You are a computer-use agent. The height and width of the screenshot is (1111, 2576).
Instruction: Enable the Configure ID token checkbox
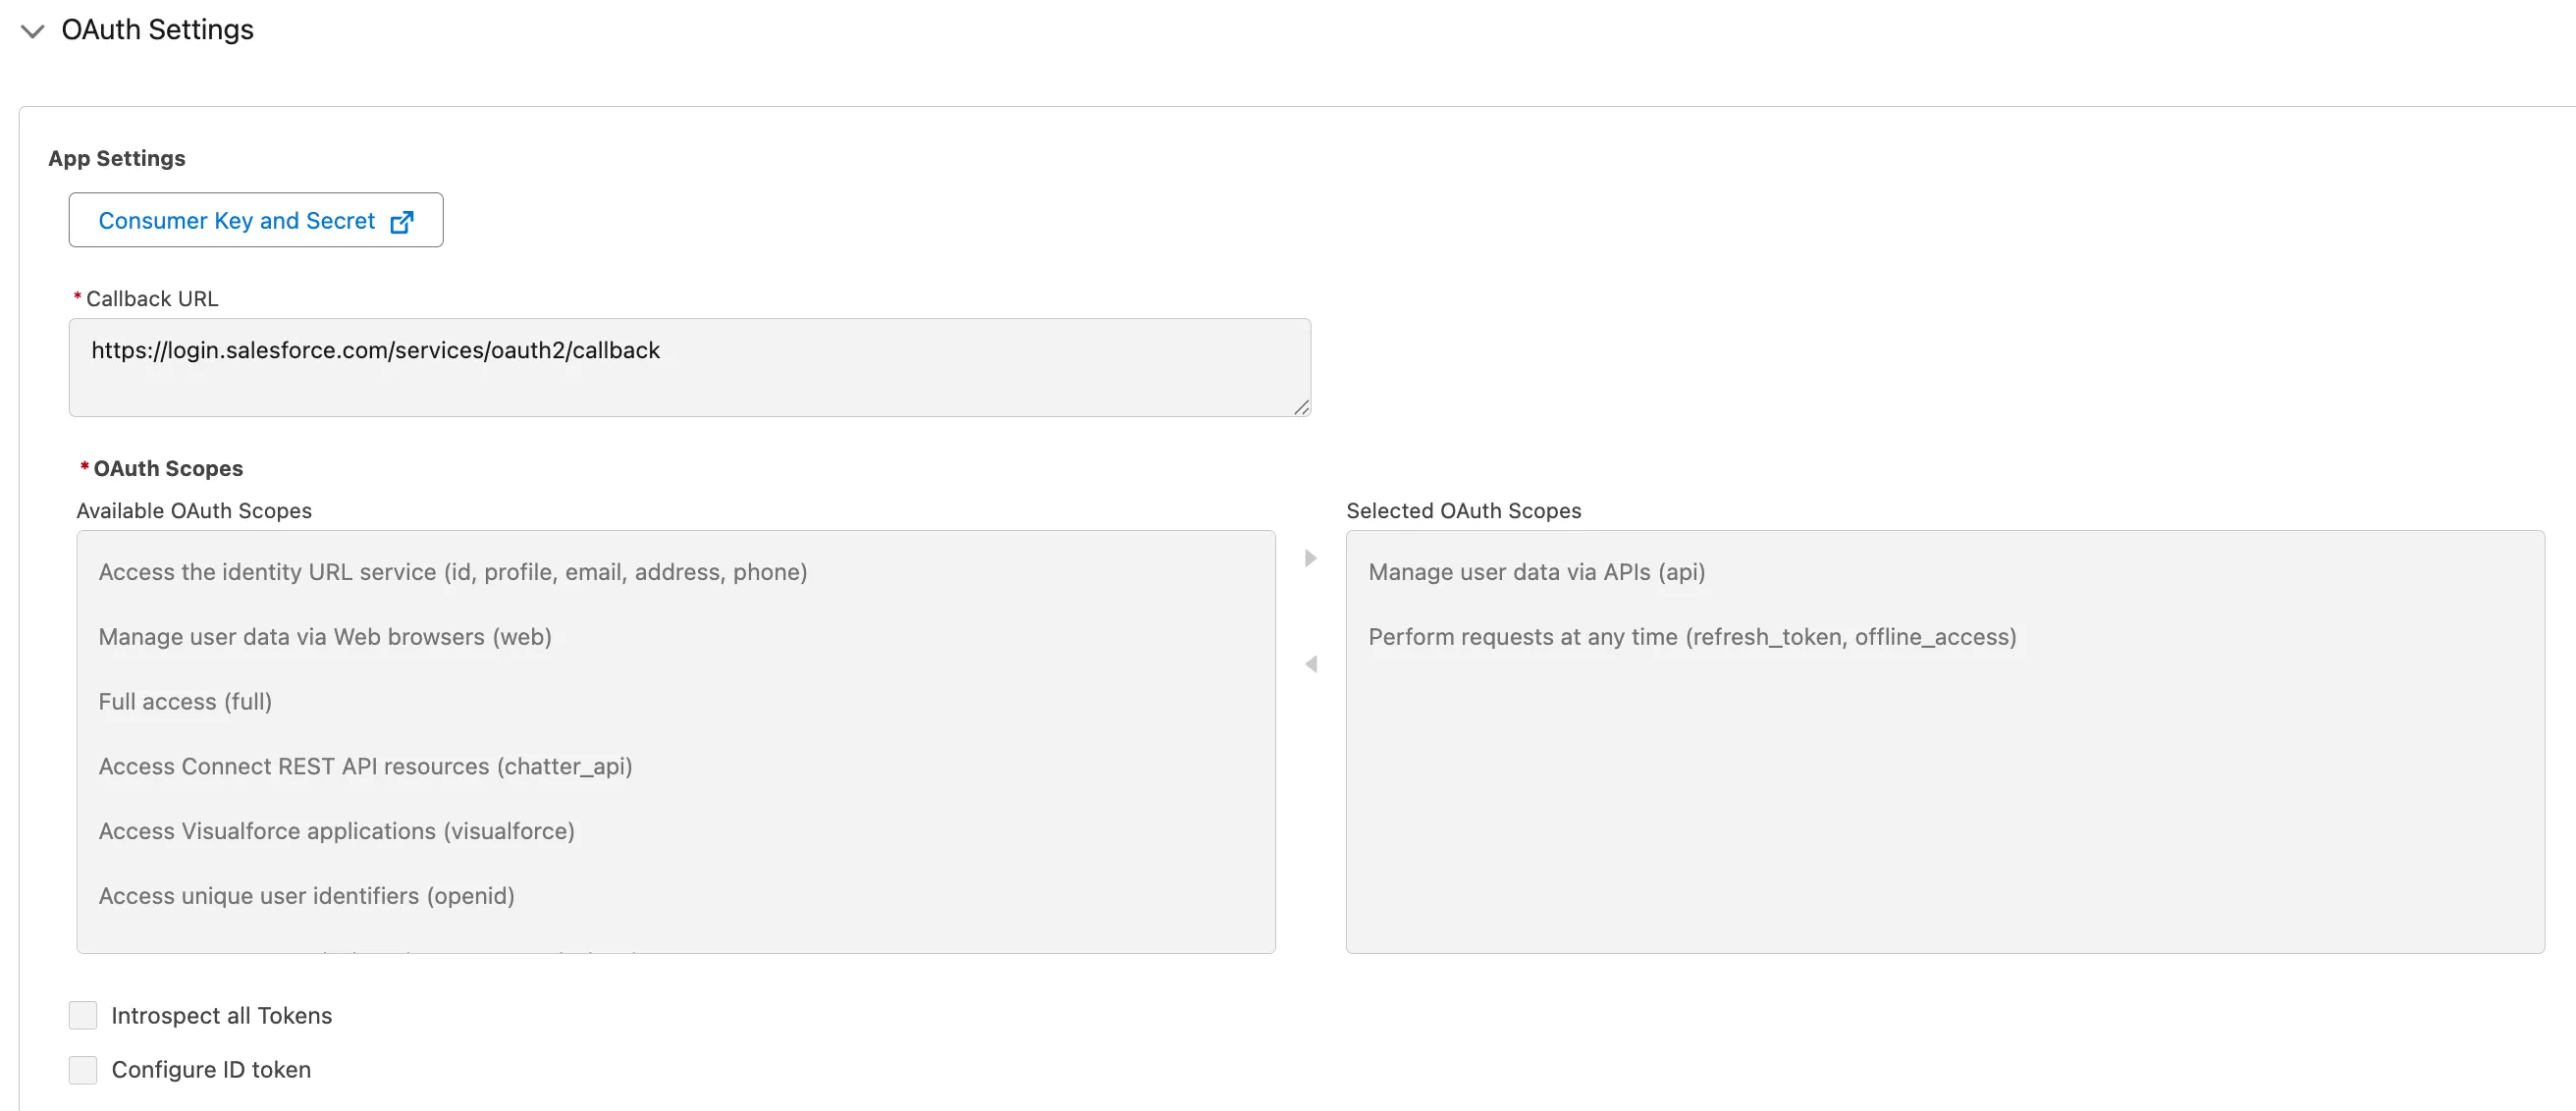tap(83, 1070)
